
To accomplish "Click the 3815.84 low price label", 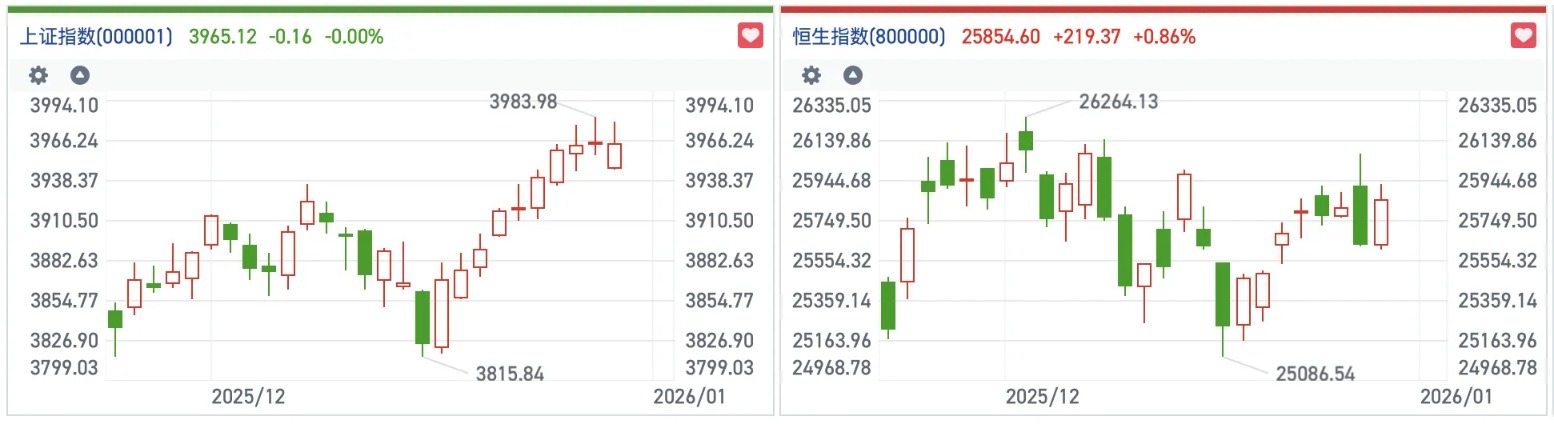I will tap(511, 374).
